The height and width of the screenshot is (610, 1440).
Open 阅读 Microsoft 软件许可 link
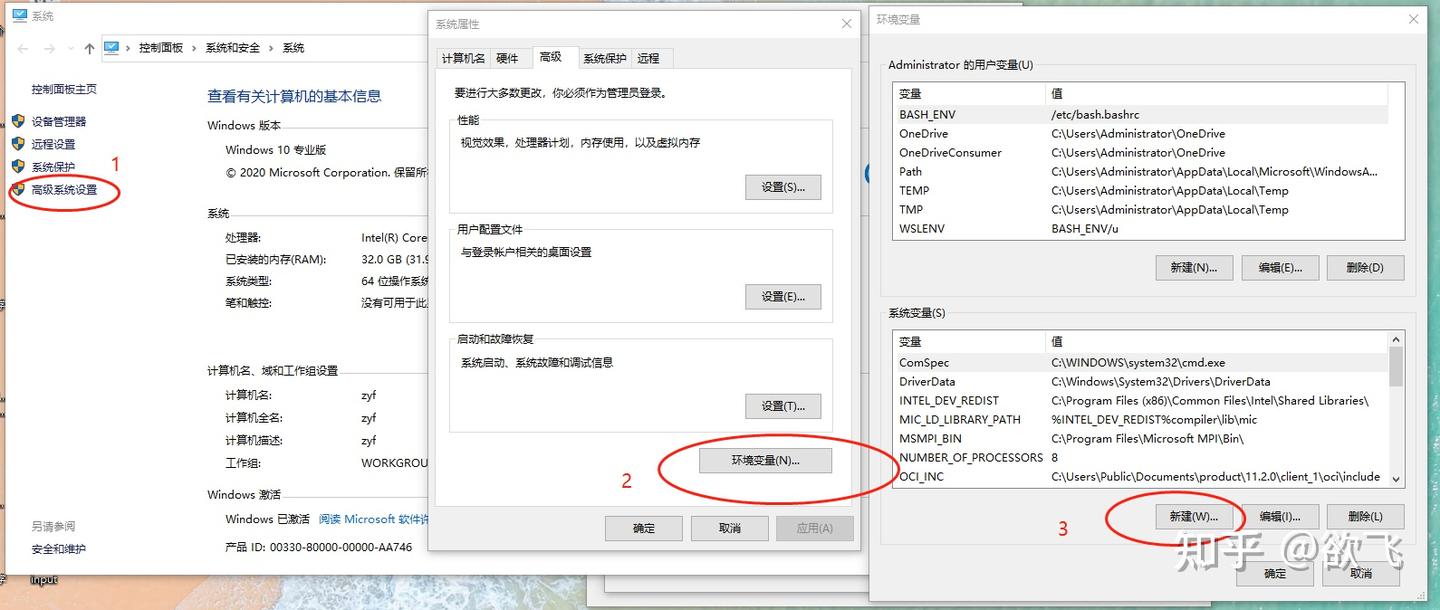(374, 519)
